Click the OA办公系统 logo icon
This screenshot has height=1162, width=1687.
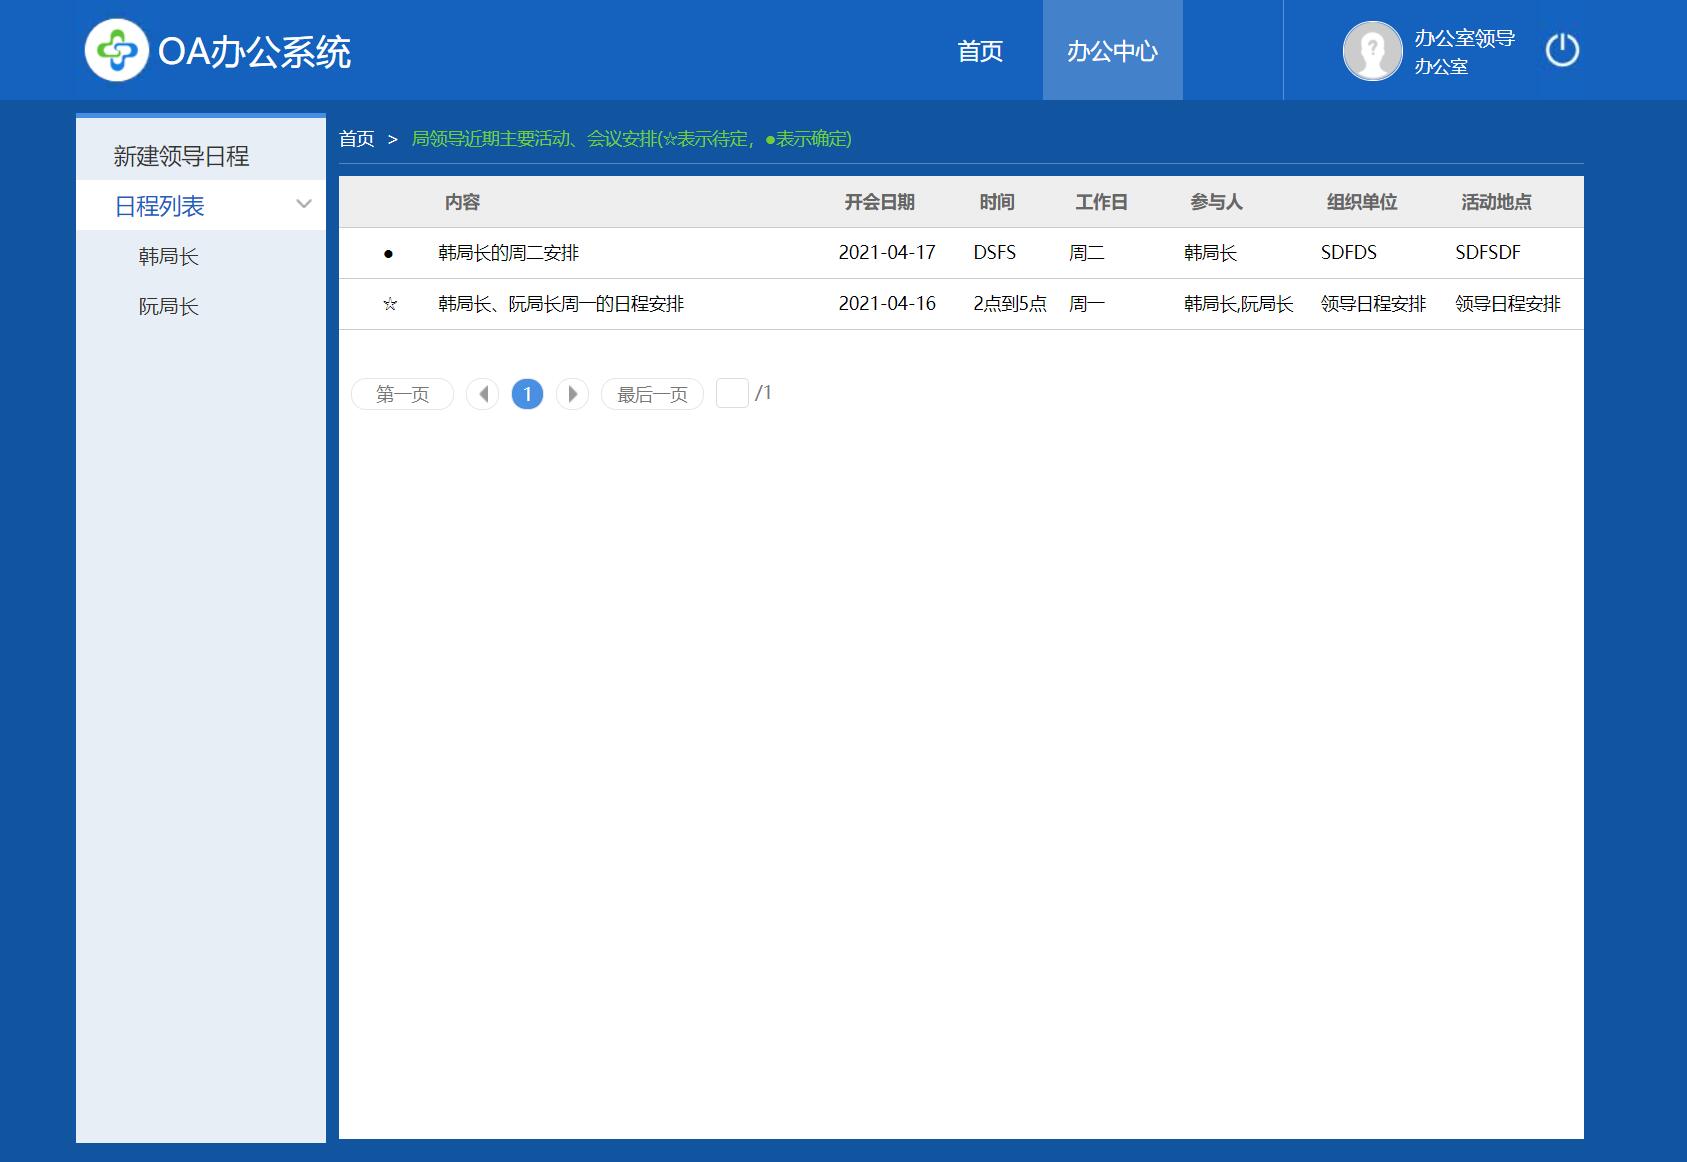pyautogui.click(x=117, y=50)
